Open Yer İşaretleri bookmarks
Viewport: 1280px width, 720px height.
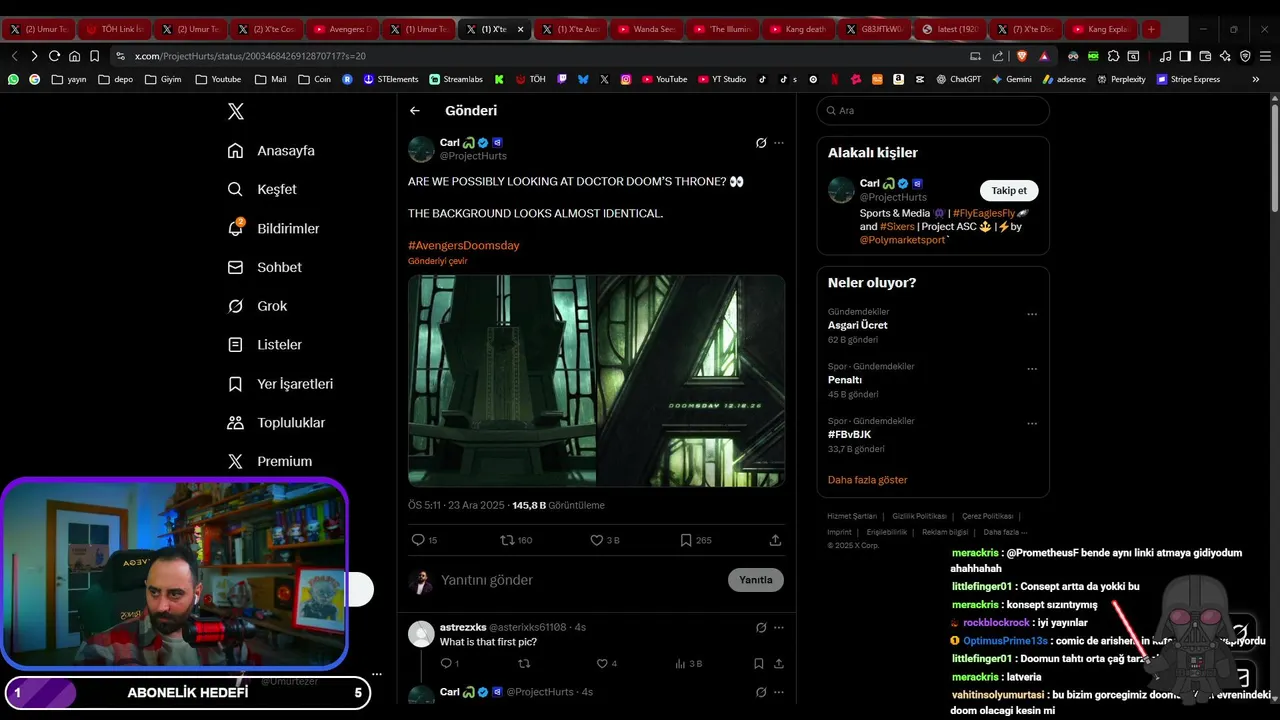pos(280,384)
